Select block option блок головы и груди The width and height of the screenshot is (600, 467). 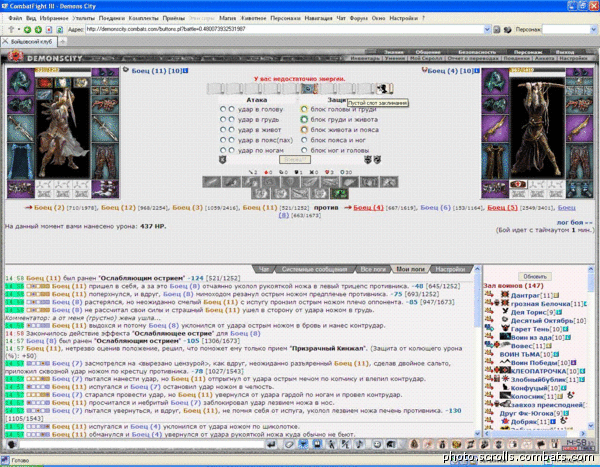304,109
